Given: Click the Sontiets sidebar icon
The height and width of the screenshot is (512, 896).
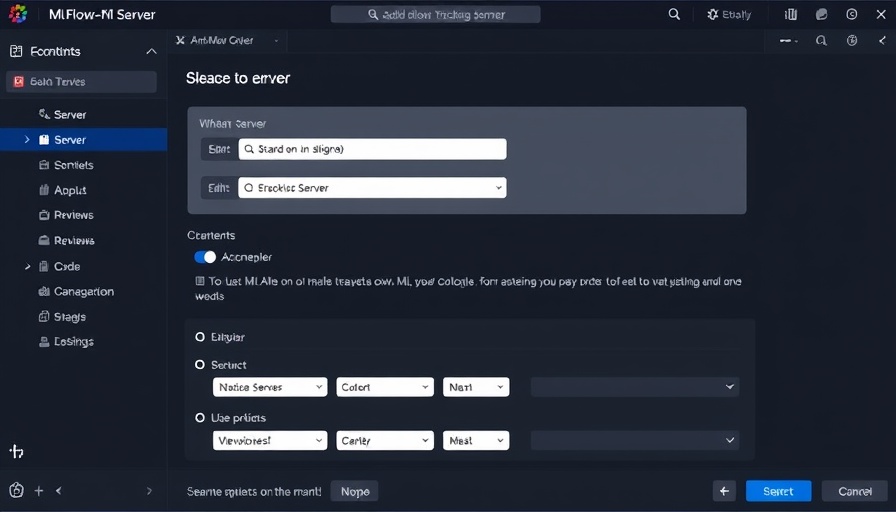Looking at the screenshot, I should (x=44, y=165).
